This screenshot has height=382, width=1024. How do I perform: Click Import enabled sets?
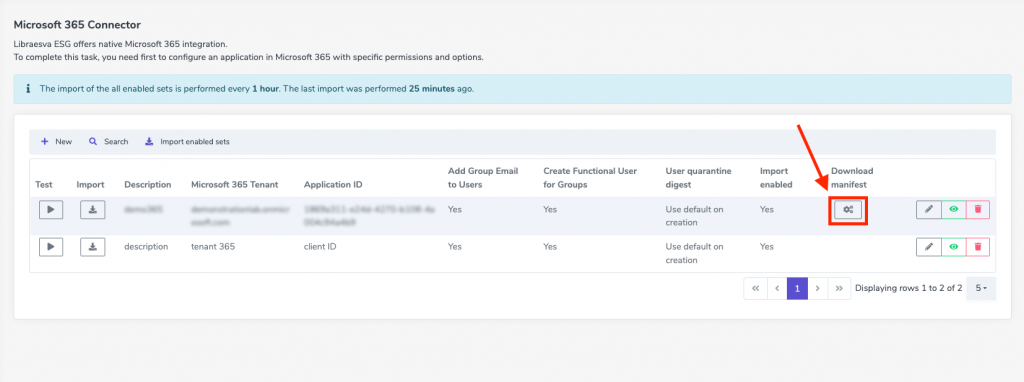click(187, 142)
